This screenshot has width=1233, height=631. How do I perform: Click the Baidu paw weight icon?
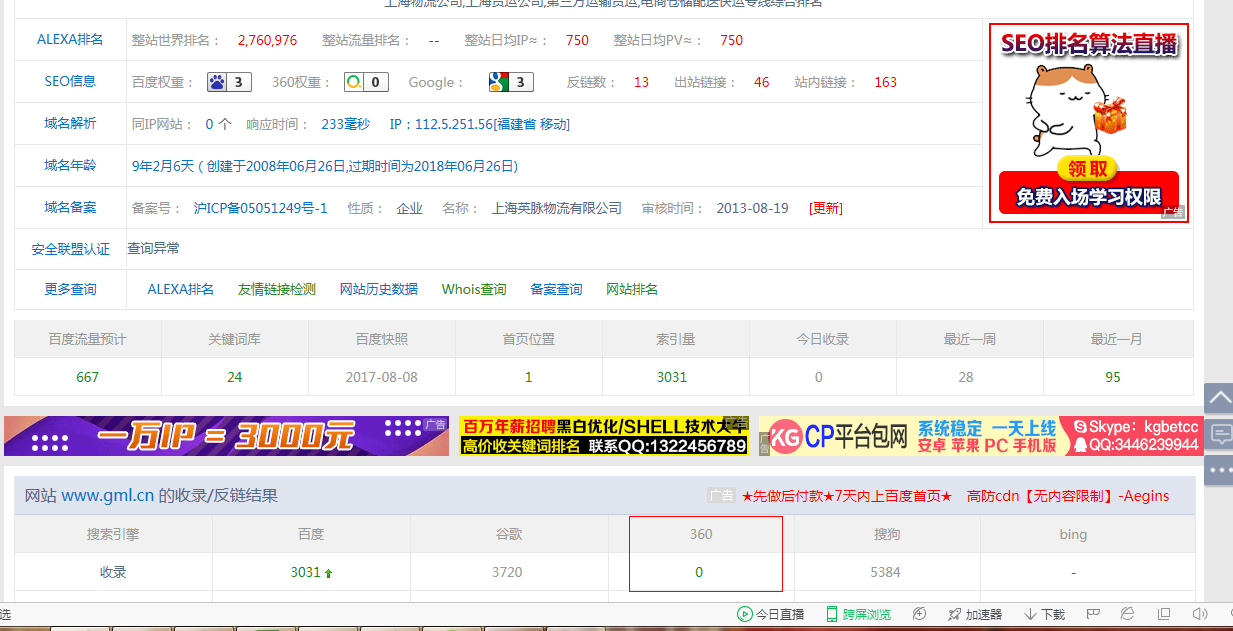[x=229, y=82]
